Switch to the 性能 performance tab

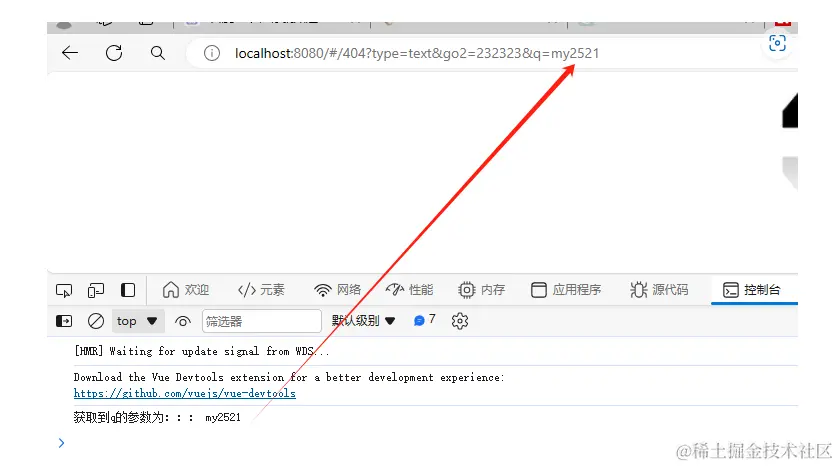click(x=409, y=290)
